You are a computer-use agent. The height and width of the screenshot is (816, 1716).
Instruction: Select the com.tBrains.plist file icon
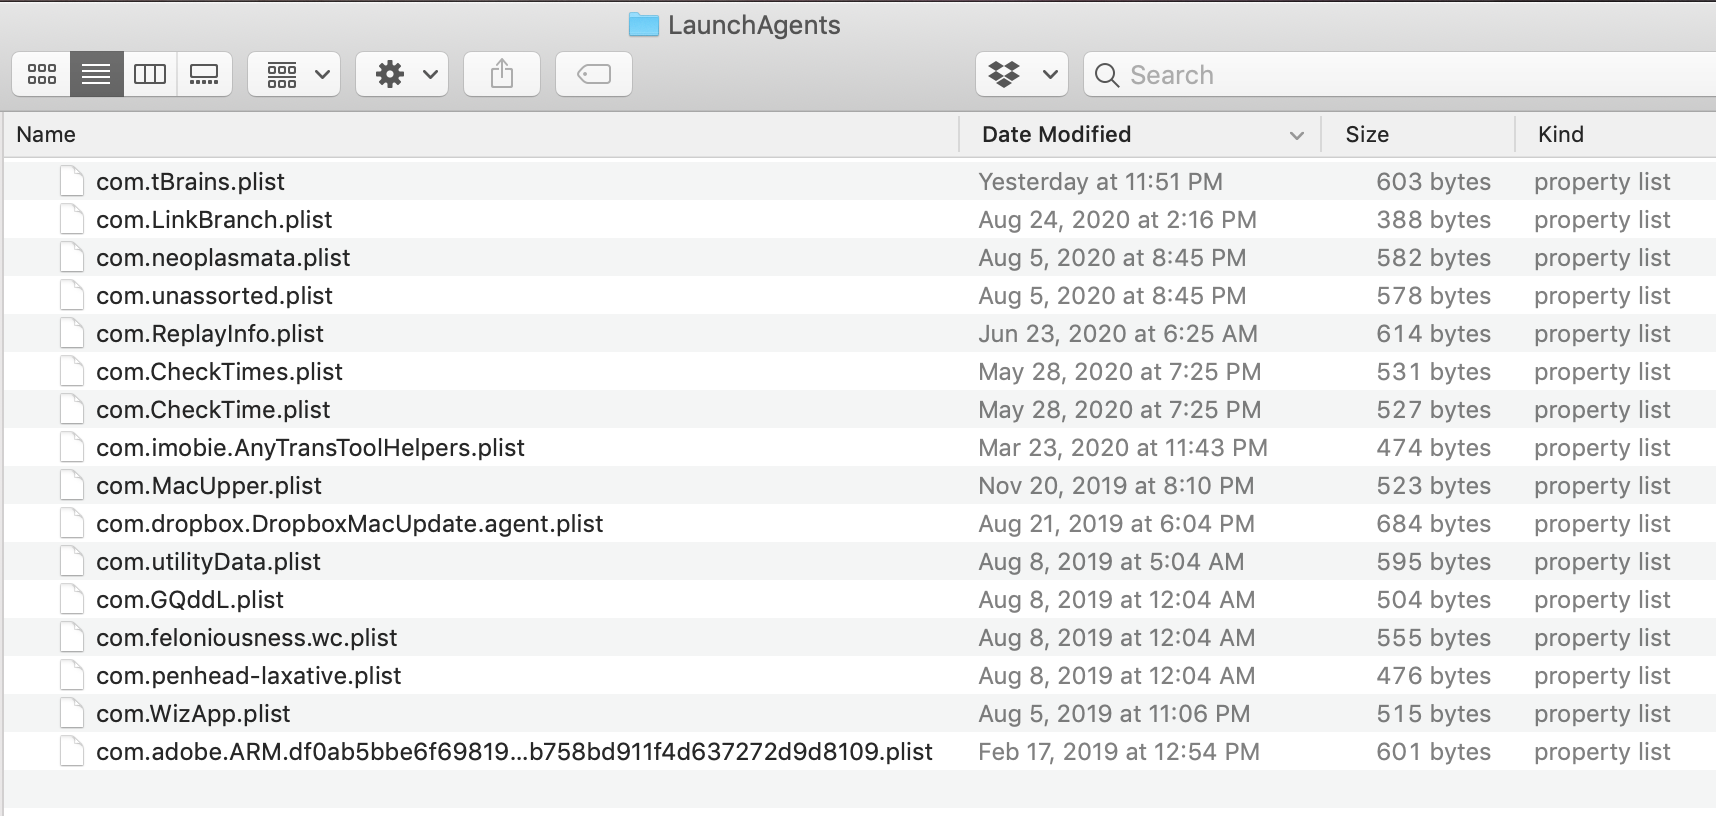[71, 181]
